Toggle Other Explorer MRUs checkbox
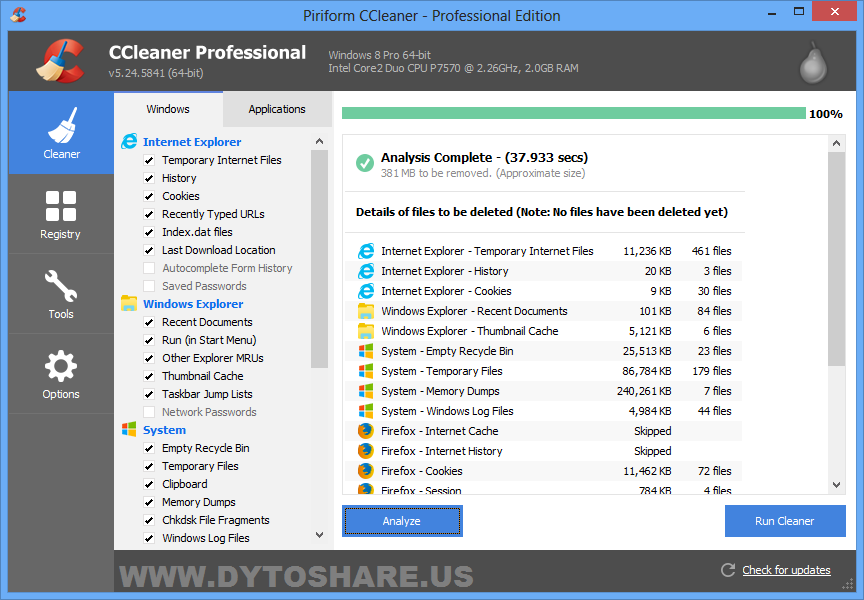 (149, 358)
